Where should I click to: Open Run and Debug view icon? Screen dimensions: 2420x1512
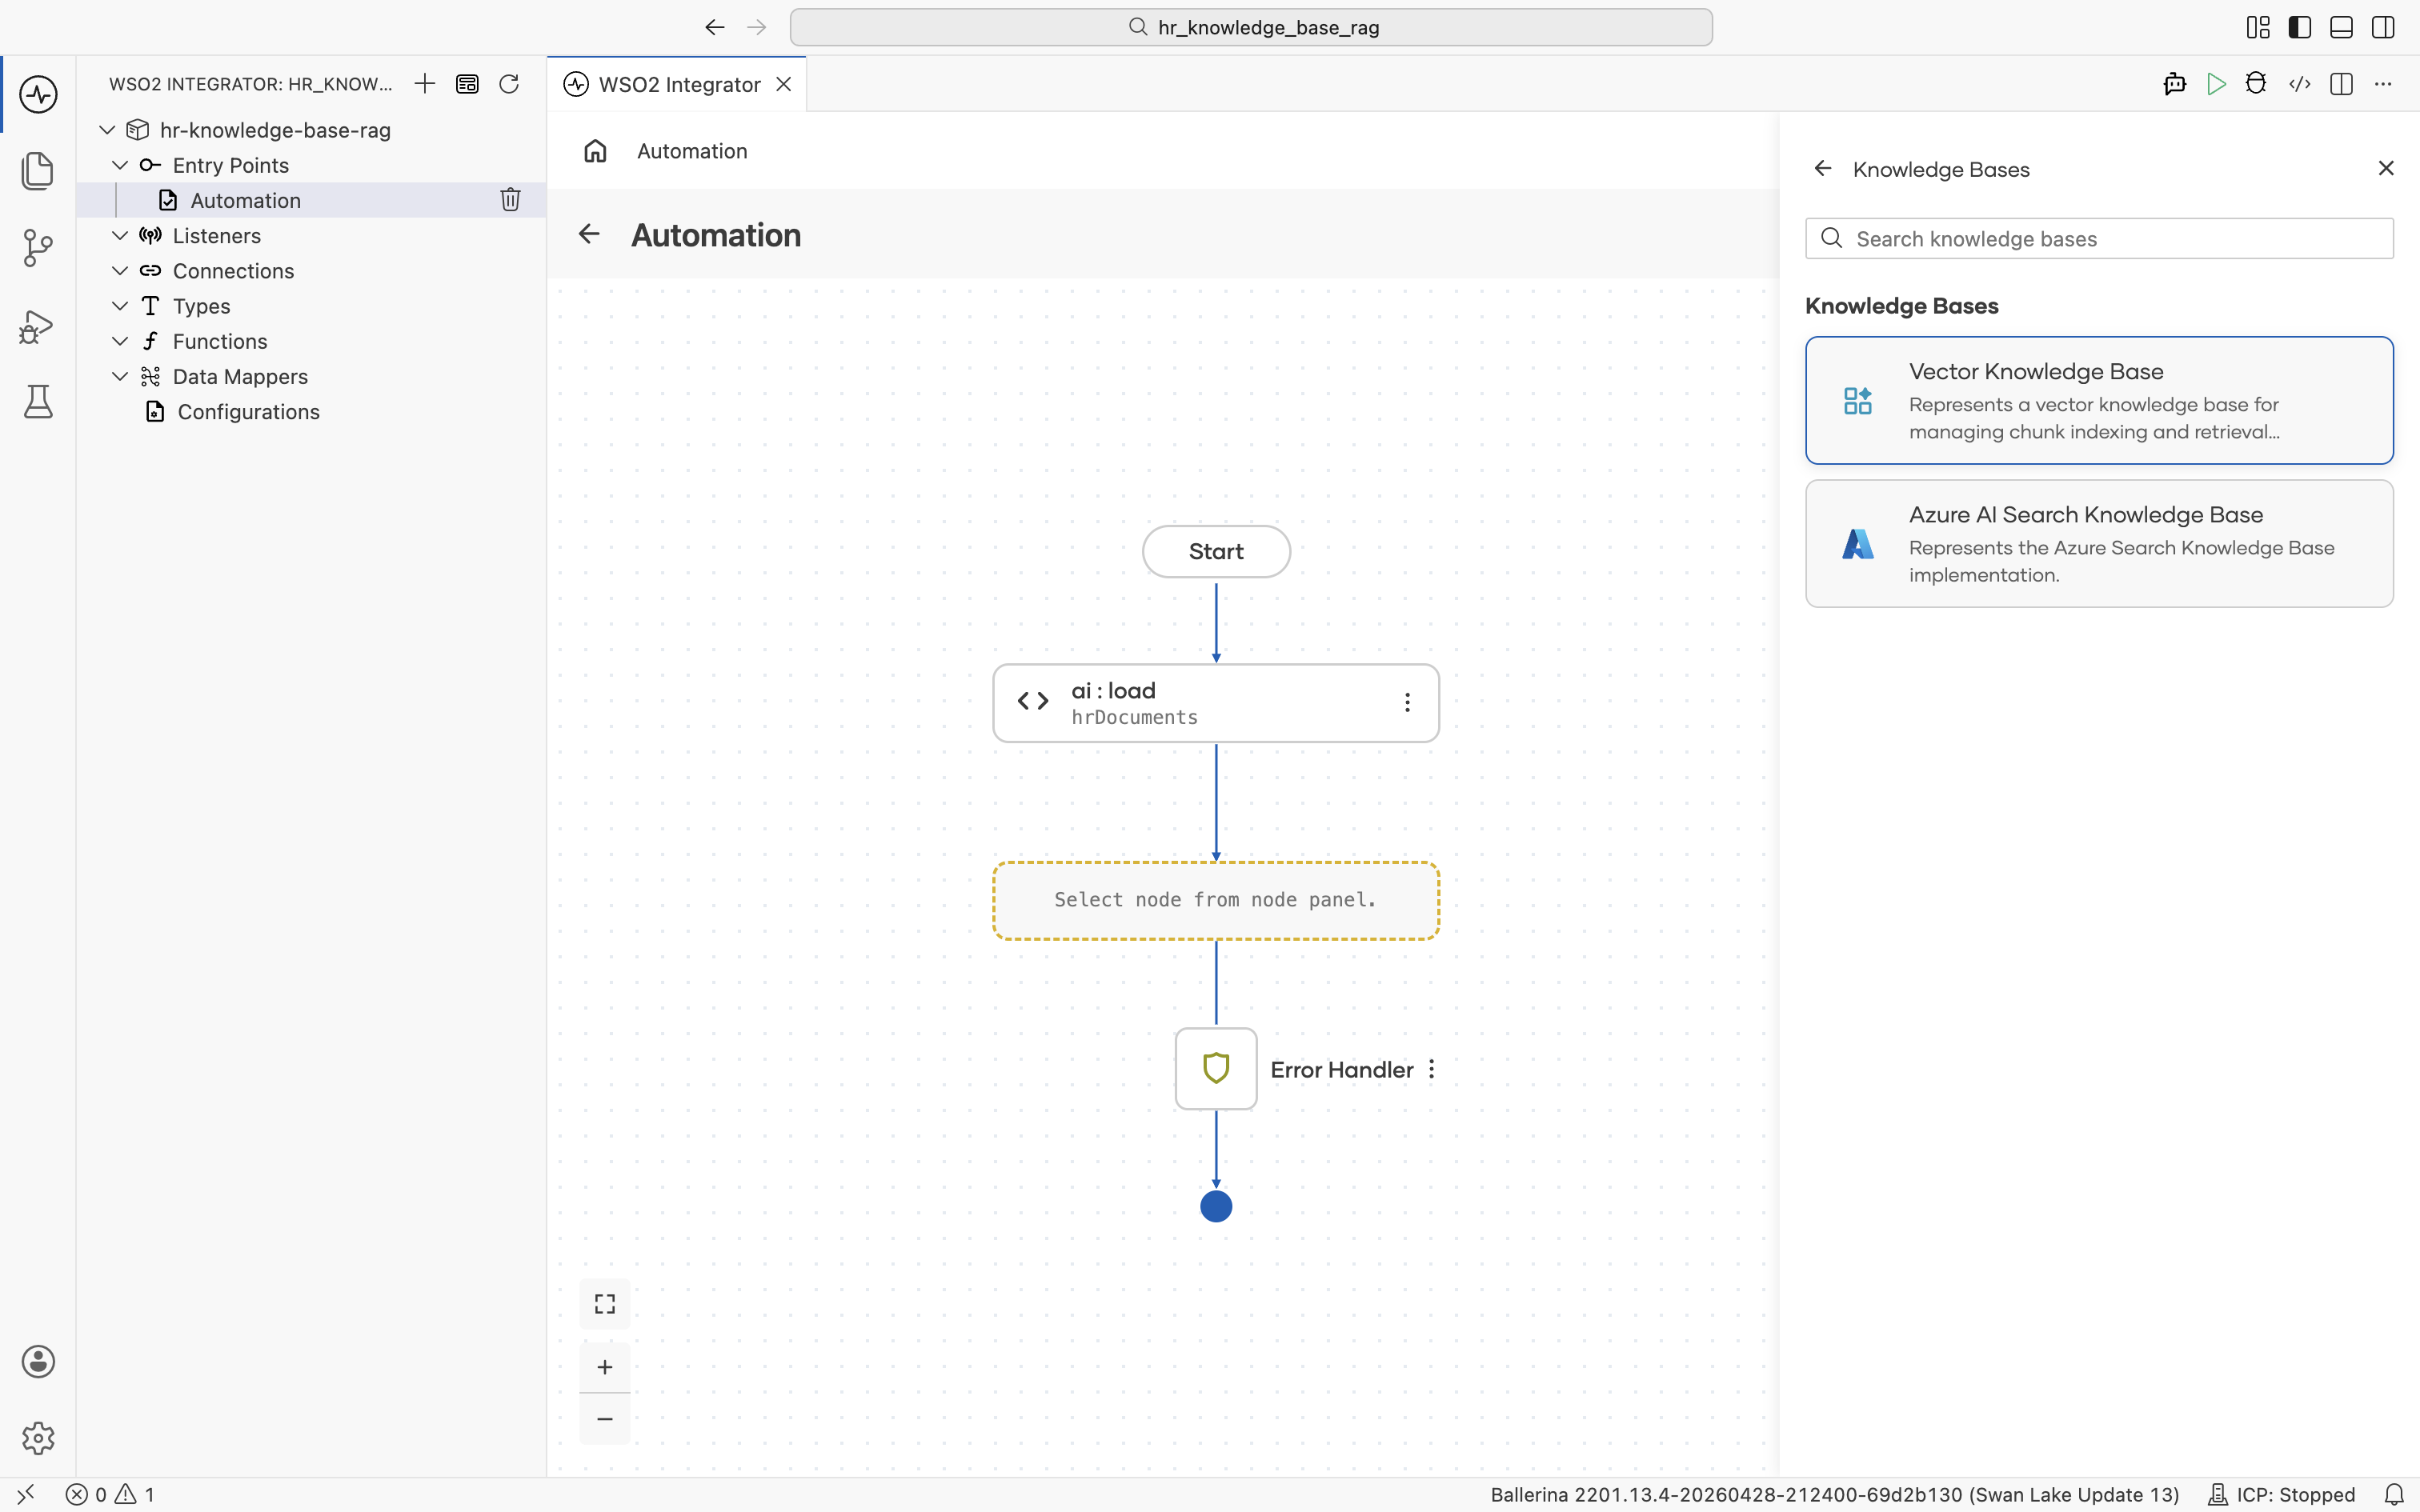click(38, 326)
